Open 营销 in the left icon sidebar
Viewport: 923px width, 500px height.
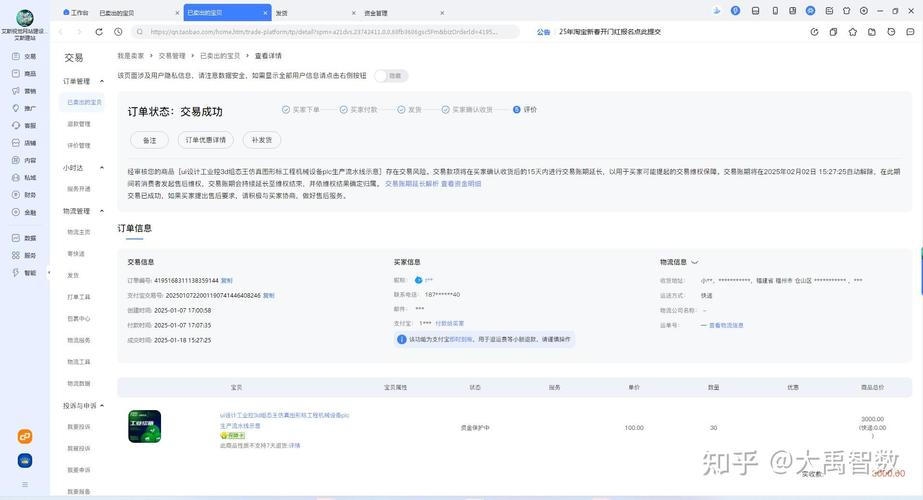coord(24,91)
